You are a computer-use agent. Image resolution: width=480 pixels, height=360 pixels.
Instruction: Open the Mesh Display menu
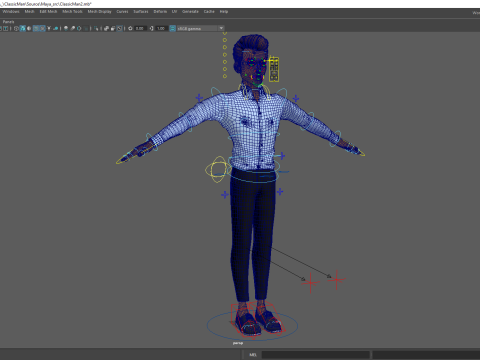click(x=99, y=11)
